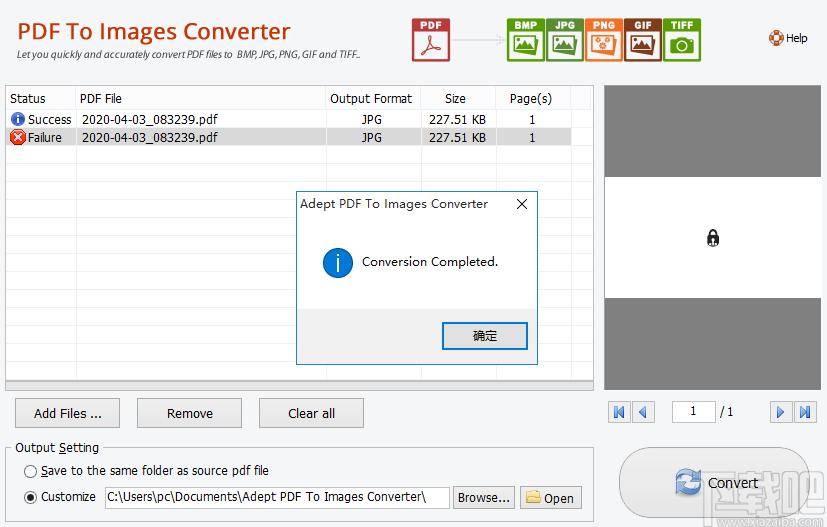Click the page number input box
827x527 pixels.
[694, 412]
